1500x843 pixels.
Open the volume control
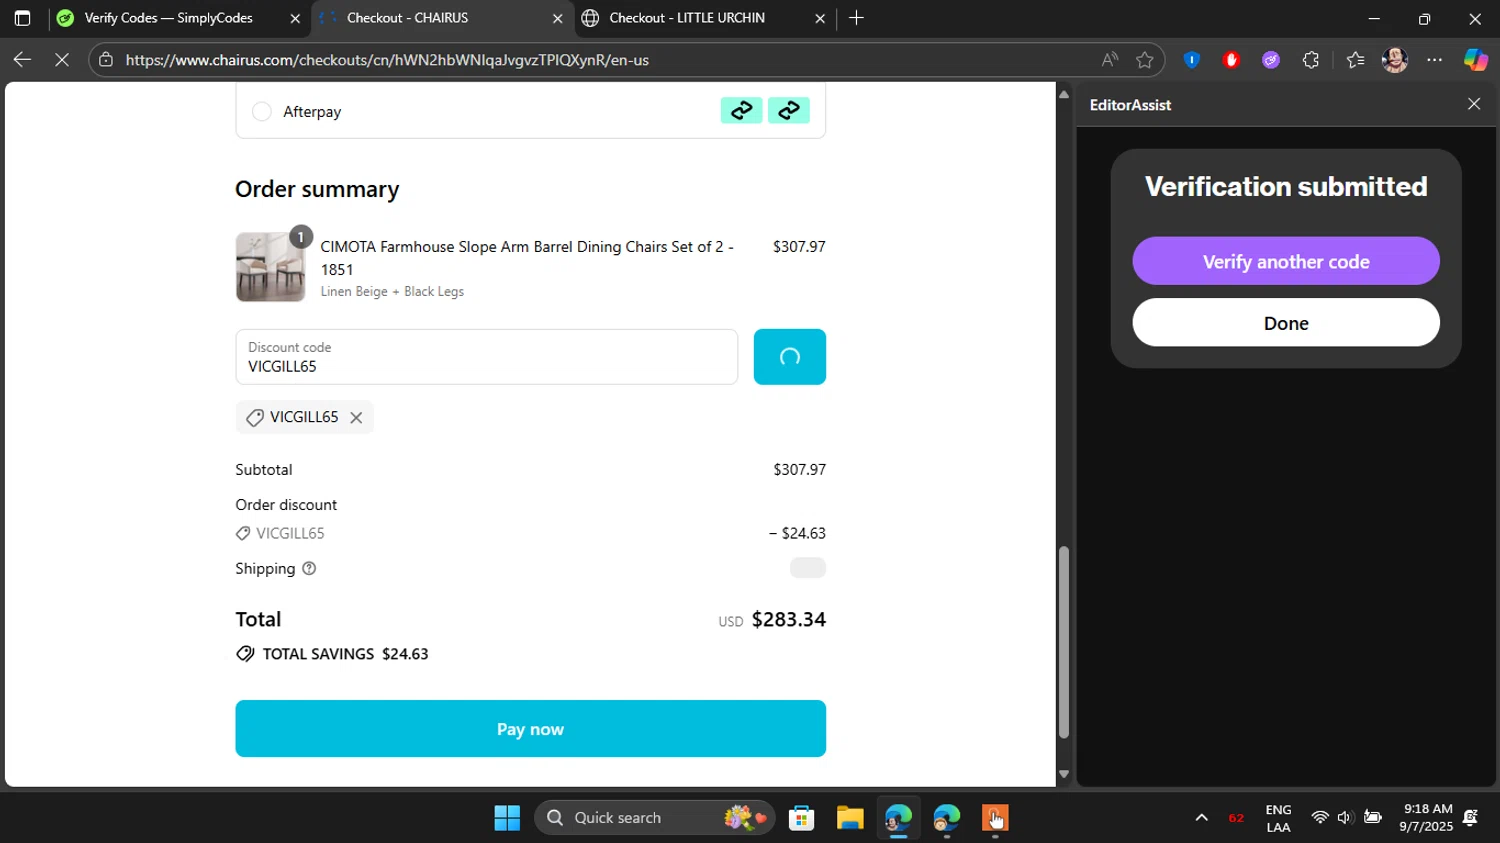click(x=1345, y=818)
